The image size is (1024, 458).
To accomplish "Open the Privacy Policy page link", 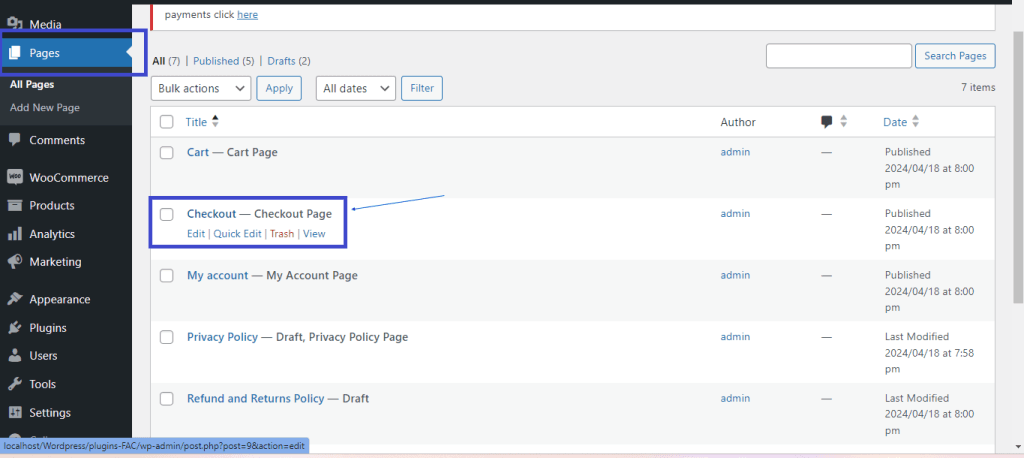I will 223,337.
